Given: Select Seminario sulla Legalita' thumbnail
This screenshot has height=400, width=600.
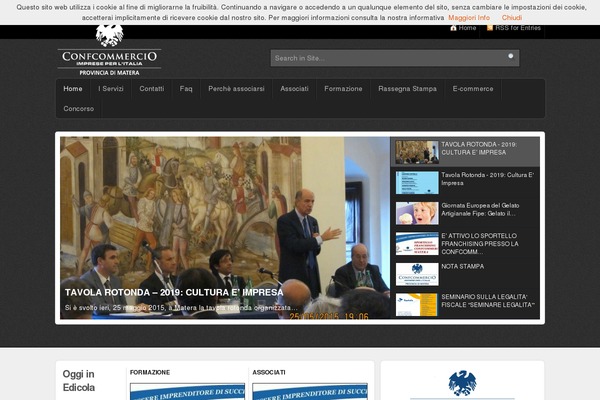Looking at the screenshot, I should (416, 305).
